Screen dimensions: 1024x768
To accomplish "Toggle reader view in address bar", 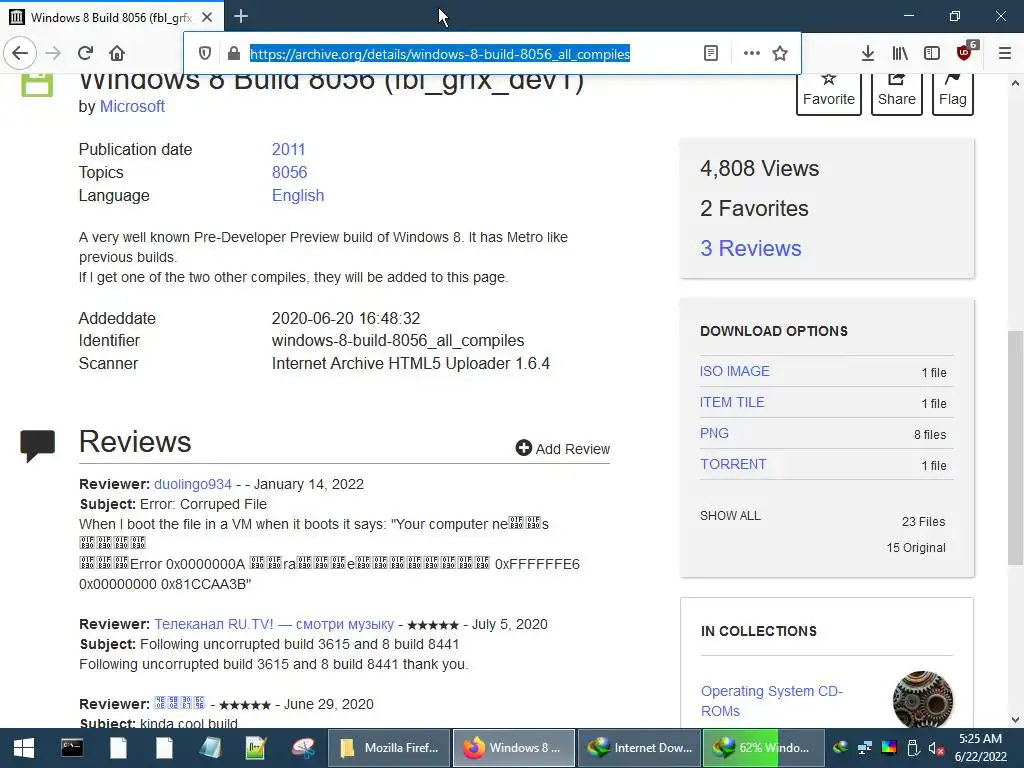I will pyautogui.click(x=711, y=54).
